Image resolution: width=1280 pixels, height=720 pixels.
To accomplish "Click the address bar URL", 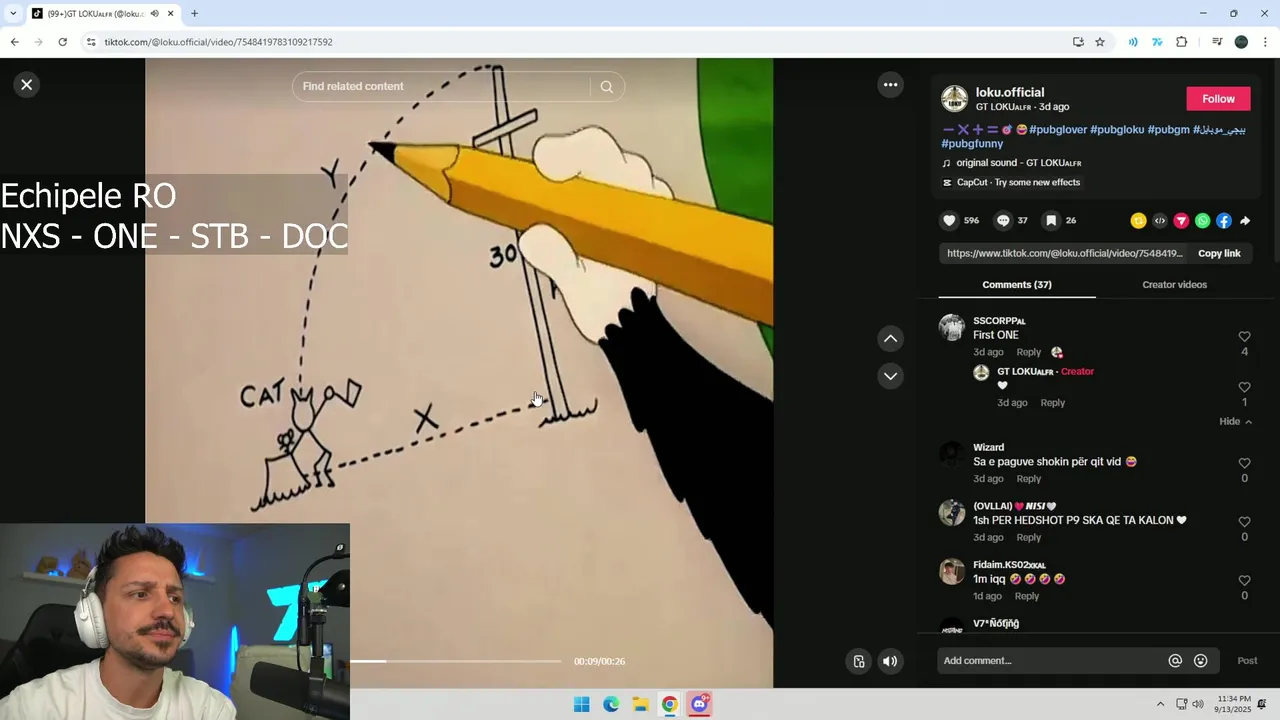I will pyautogui.click(x=219, y=42).
